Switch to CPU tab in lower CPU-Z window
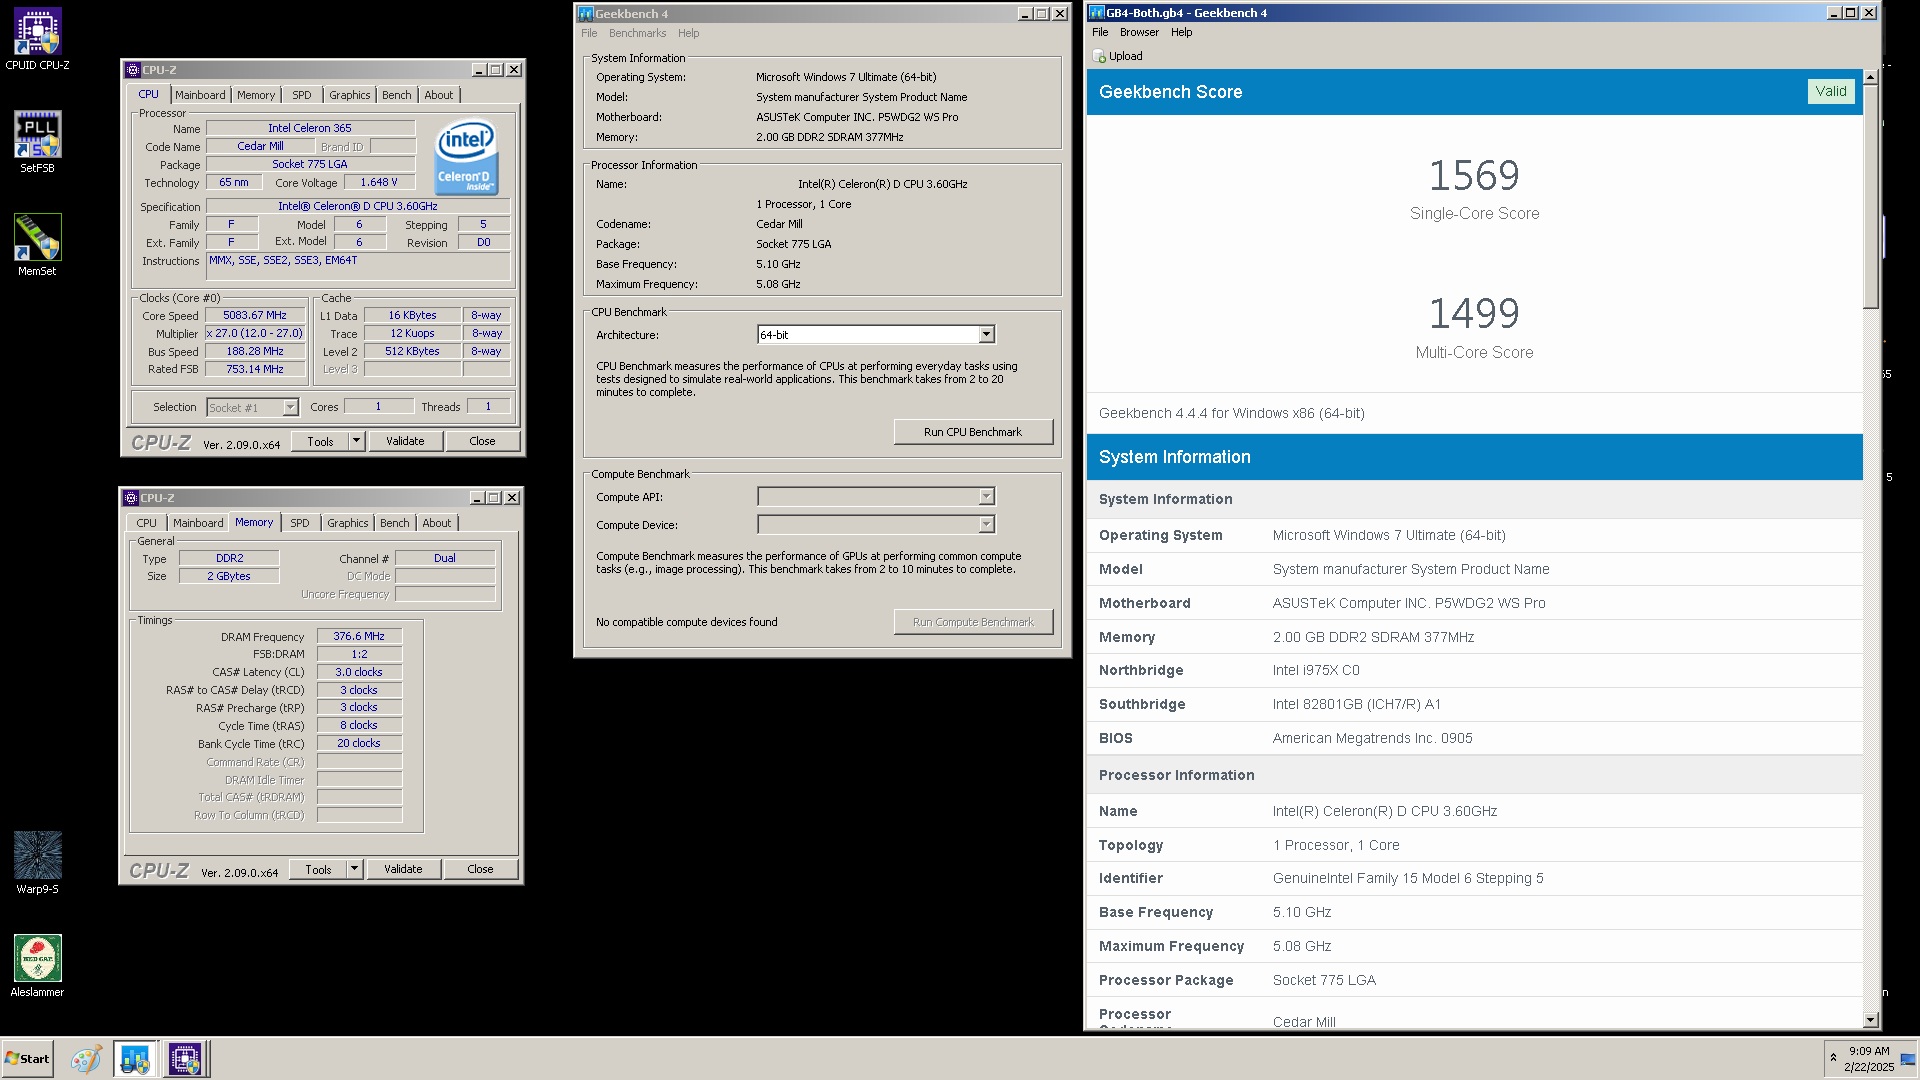The height and width of the screenshot is (1080, 1920). [147, 523]
